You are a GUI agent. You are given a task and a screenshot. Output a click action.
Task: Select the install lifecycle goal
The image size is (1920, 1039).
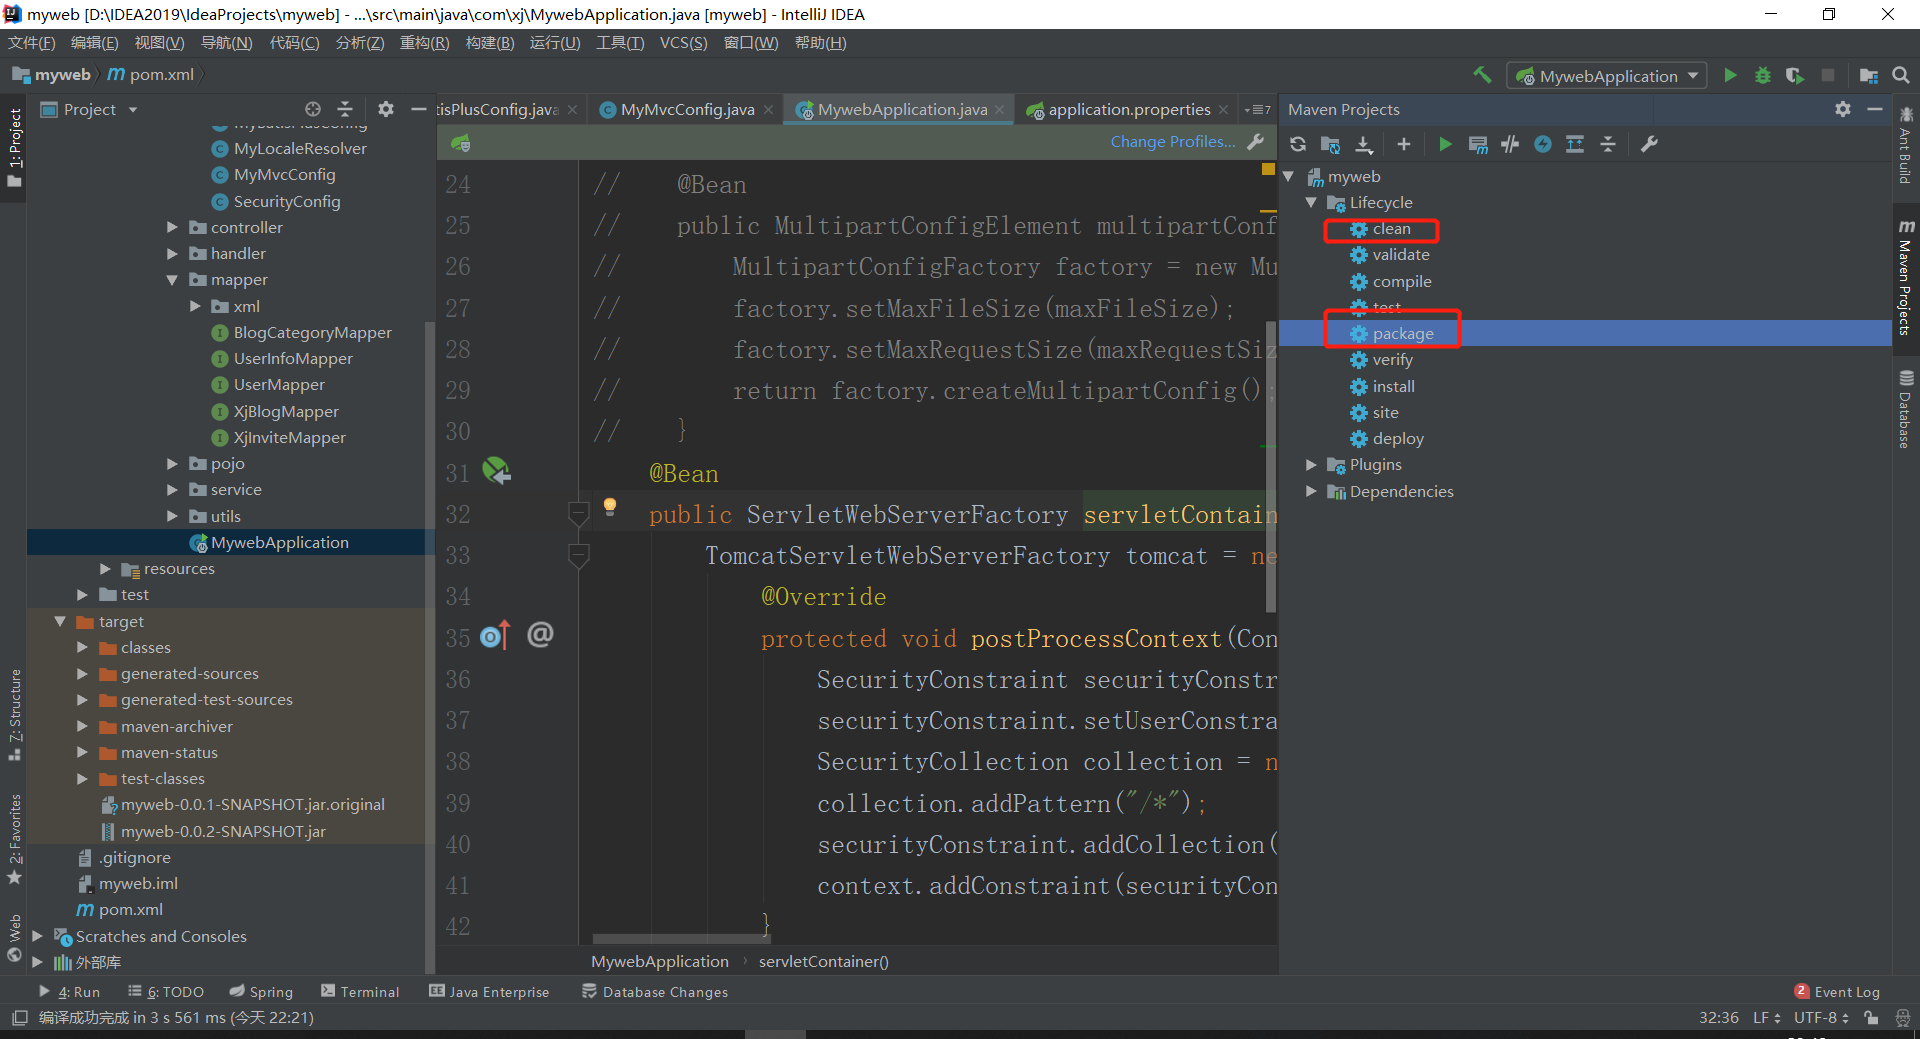pos(1393,386)
